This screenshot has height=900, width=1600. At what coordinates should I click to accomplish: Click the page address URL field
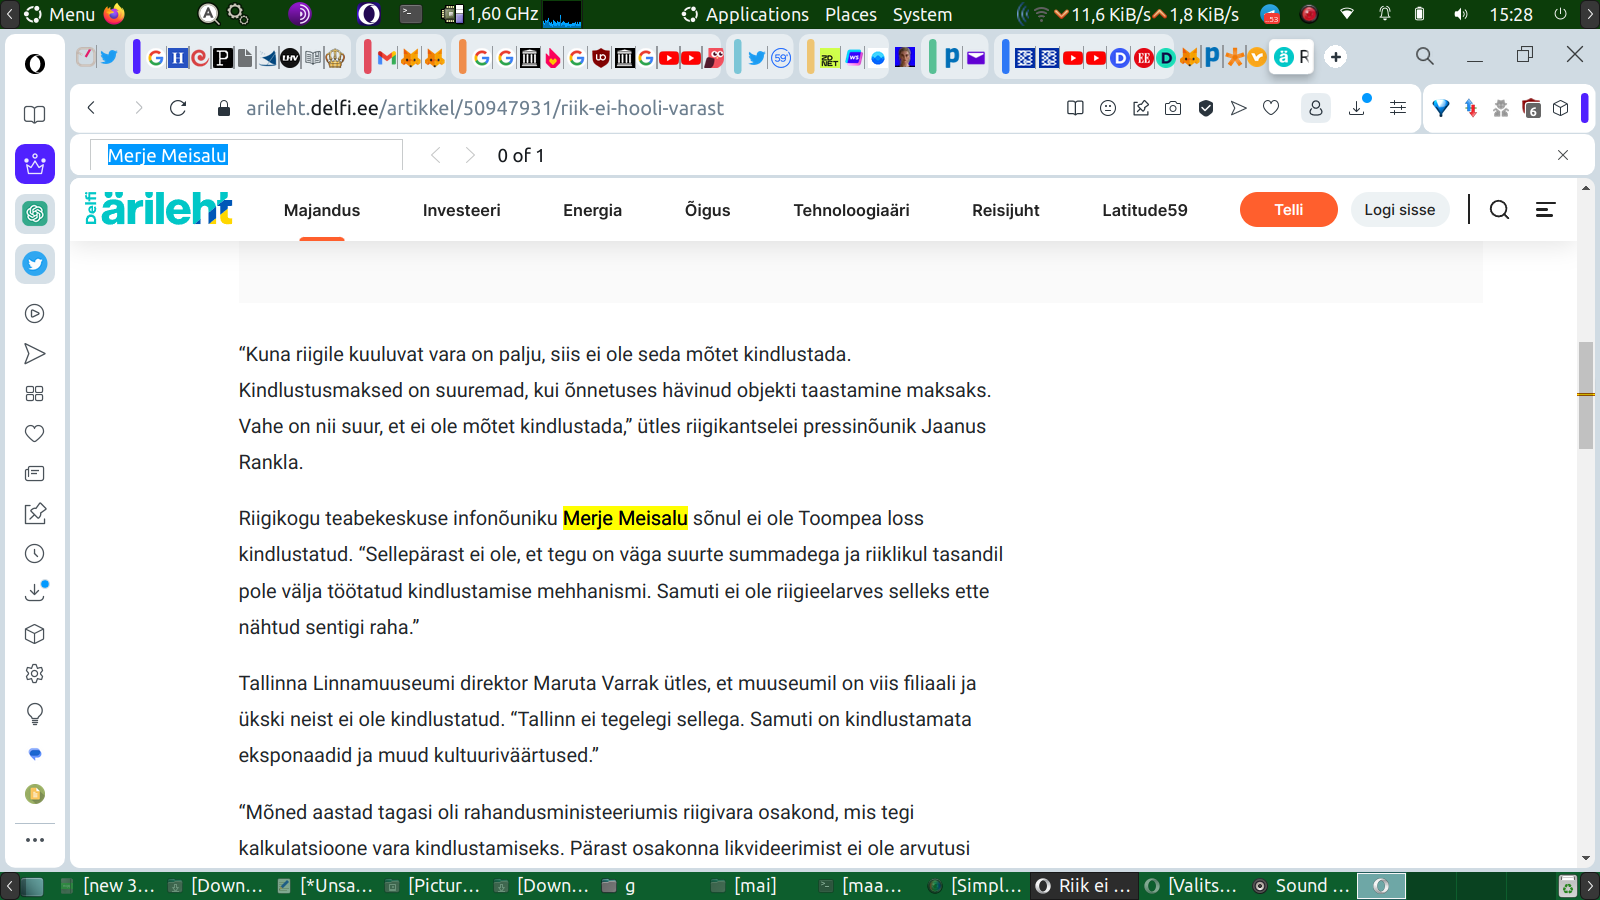(485, 108)
